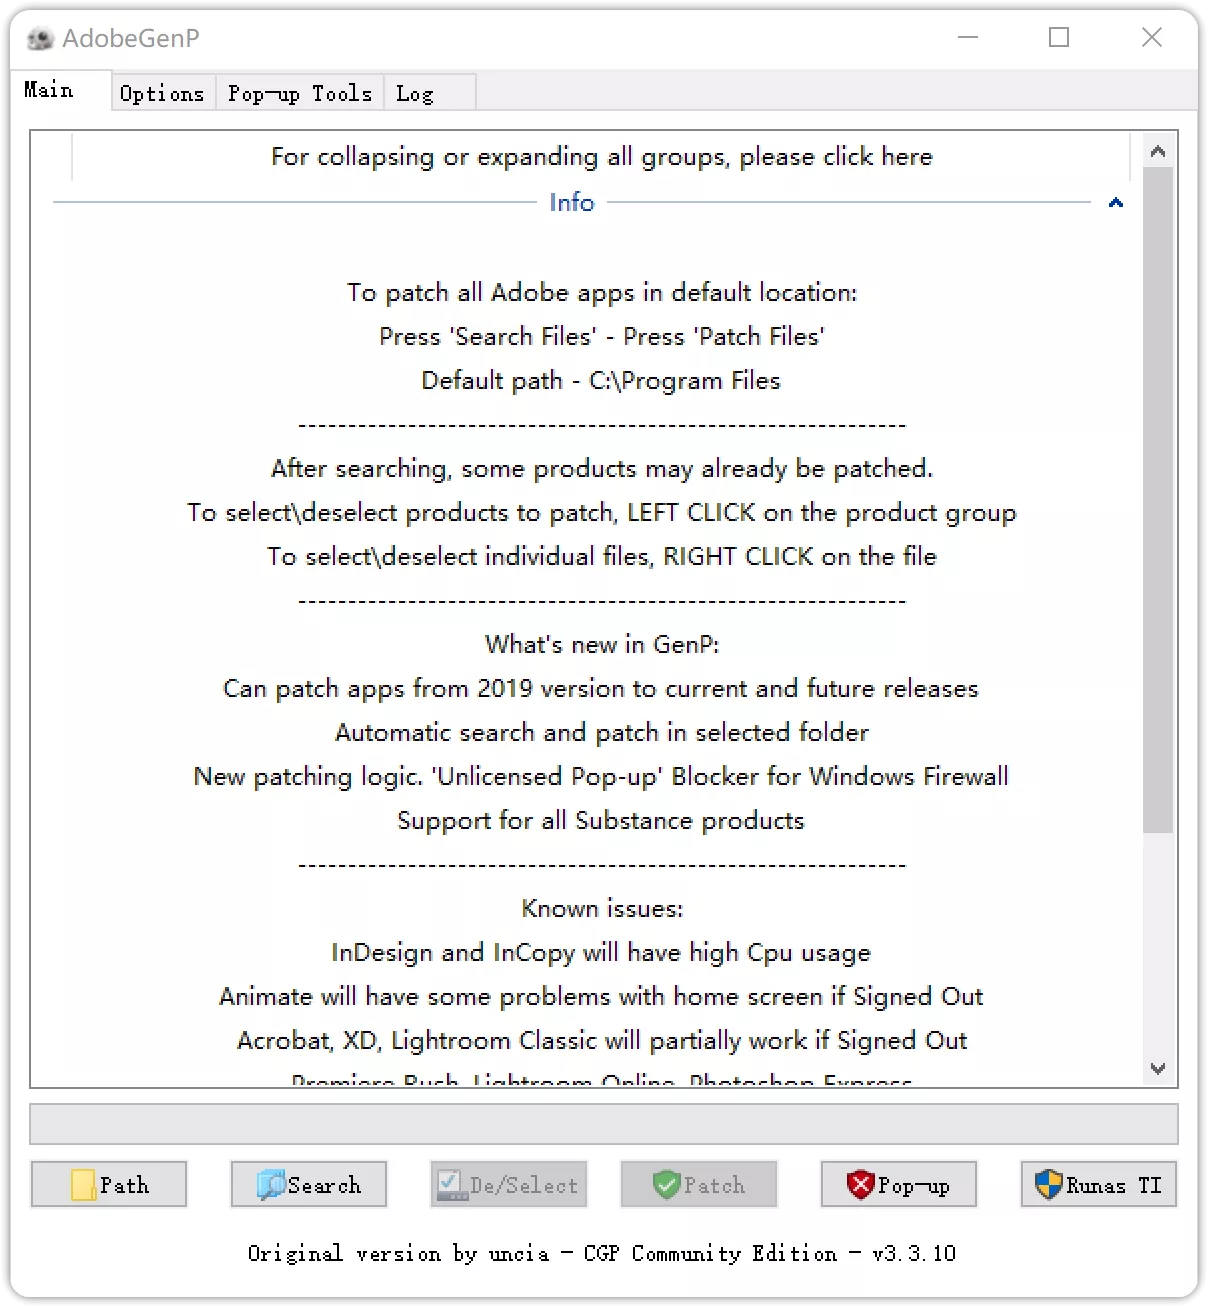Screen dimensions: 1208x1307
Task: Click the scrollbar down arrow
Action: (x=1159, y=1068)
